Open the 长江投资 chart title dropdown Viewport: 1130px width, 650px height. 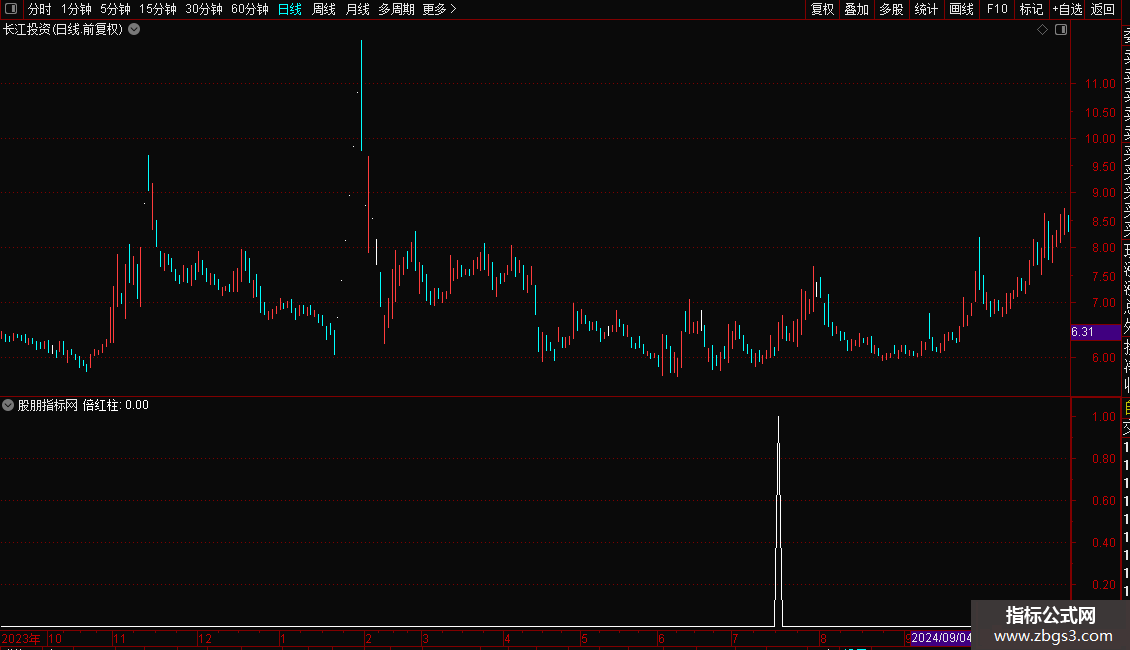click(134, 30)
